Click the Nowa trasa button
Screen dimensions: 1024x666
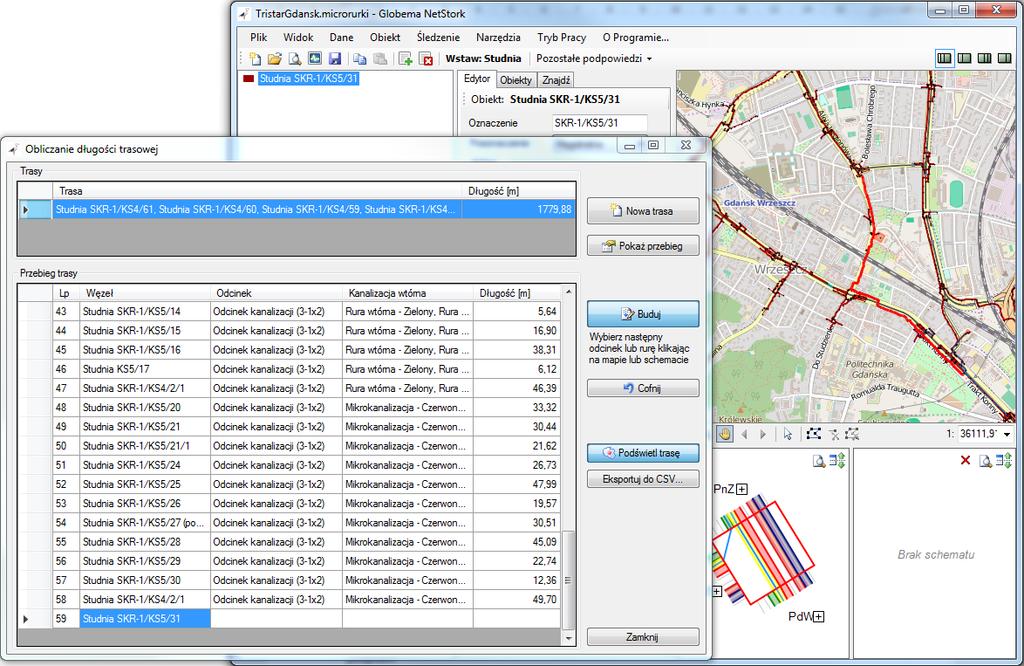[643, 211]
